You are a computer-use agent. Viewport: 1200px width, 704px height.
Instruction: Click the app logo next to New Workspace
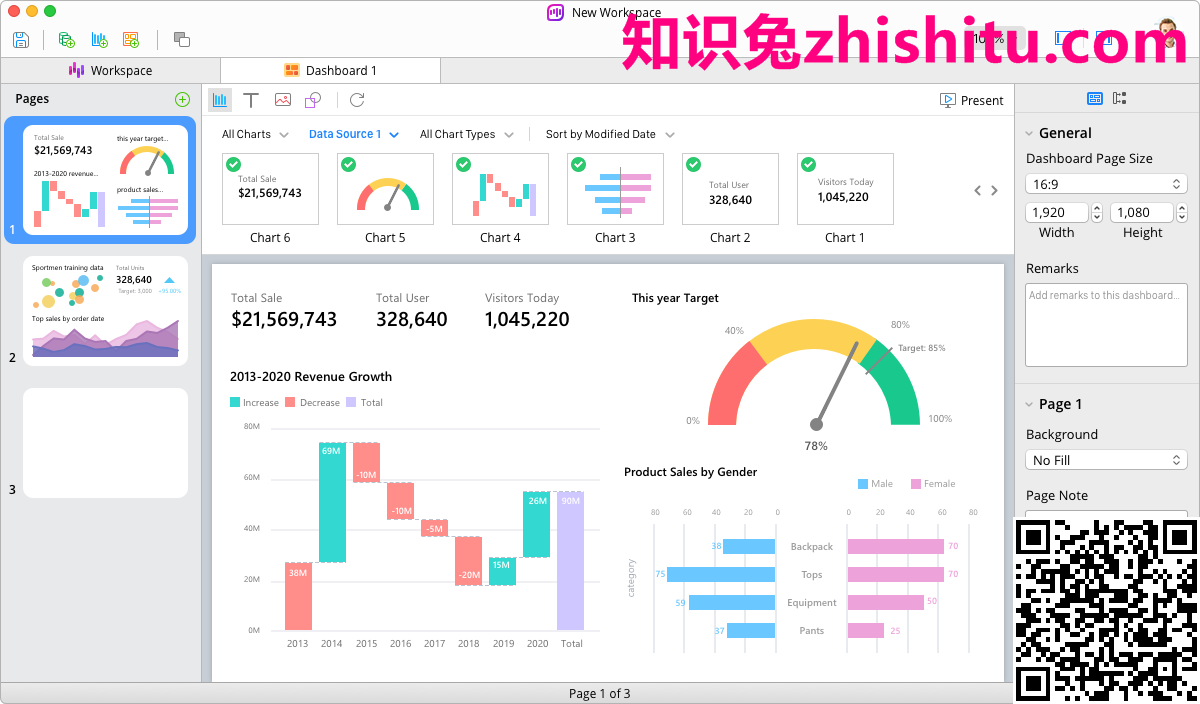pyautogui.click(x=556, y=13)
